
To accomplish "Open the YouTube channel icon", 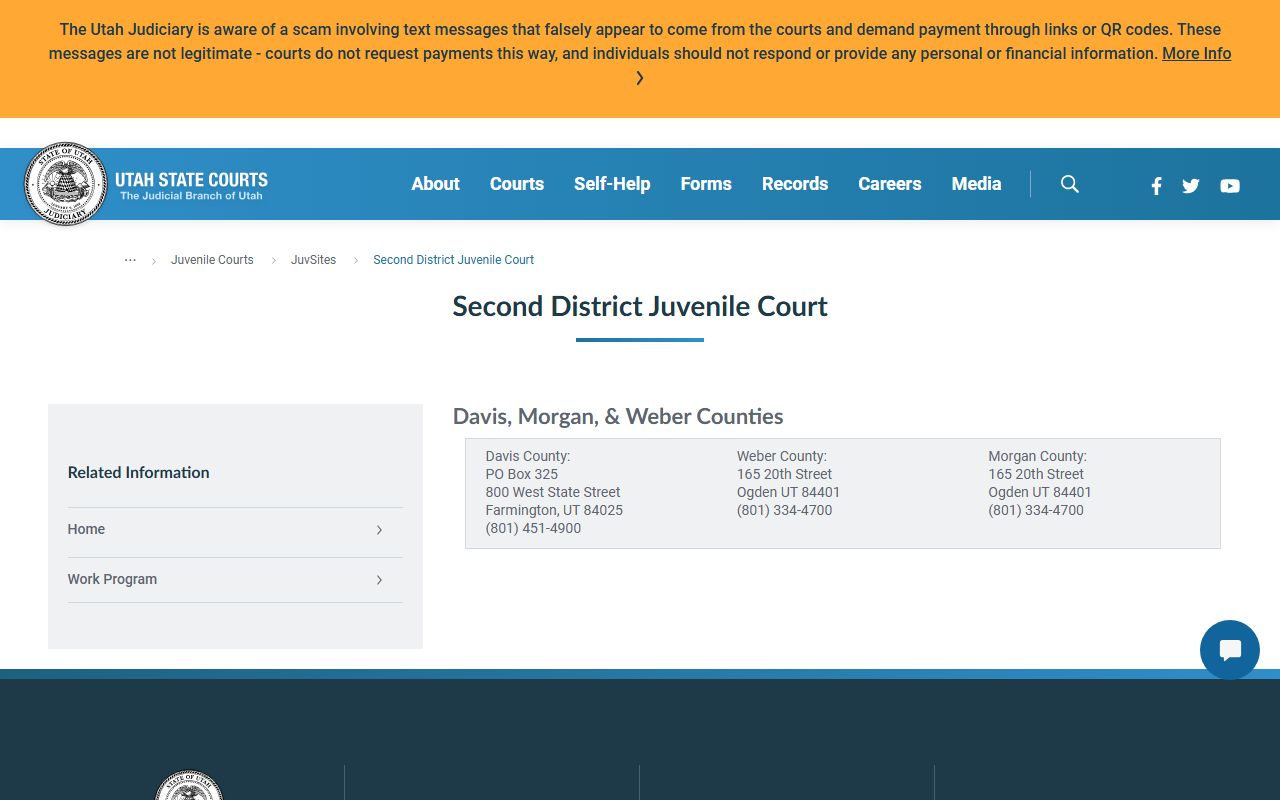I will pos(1230,186).
